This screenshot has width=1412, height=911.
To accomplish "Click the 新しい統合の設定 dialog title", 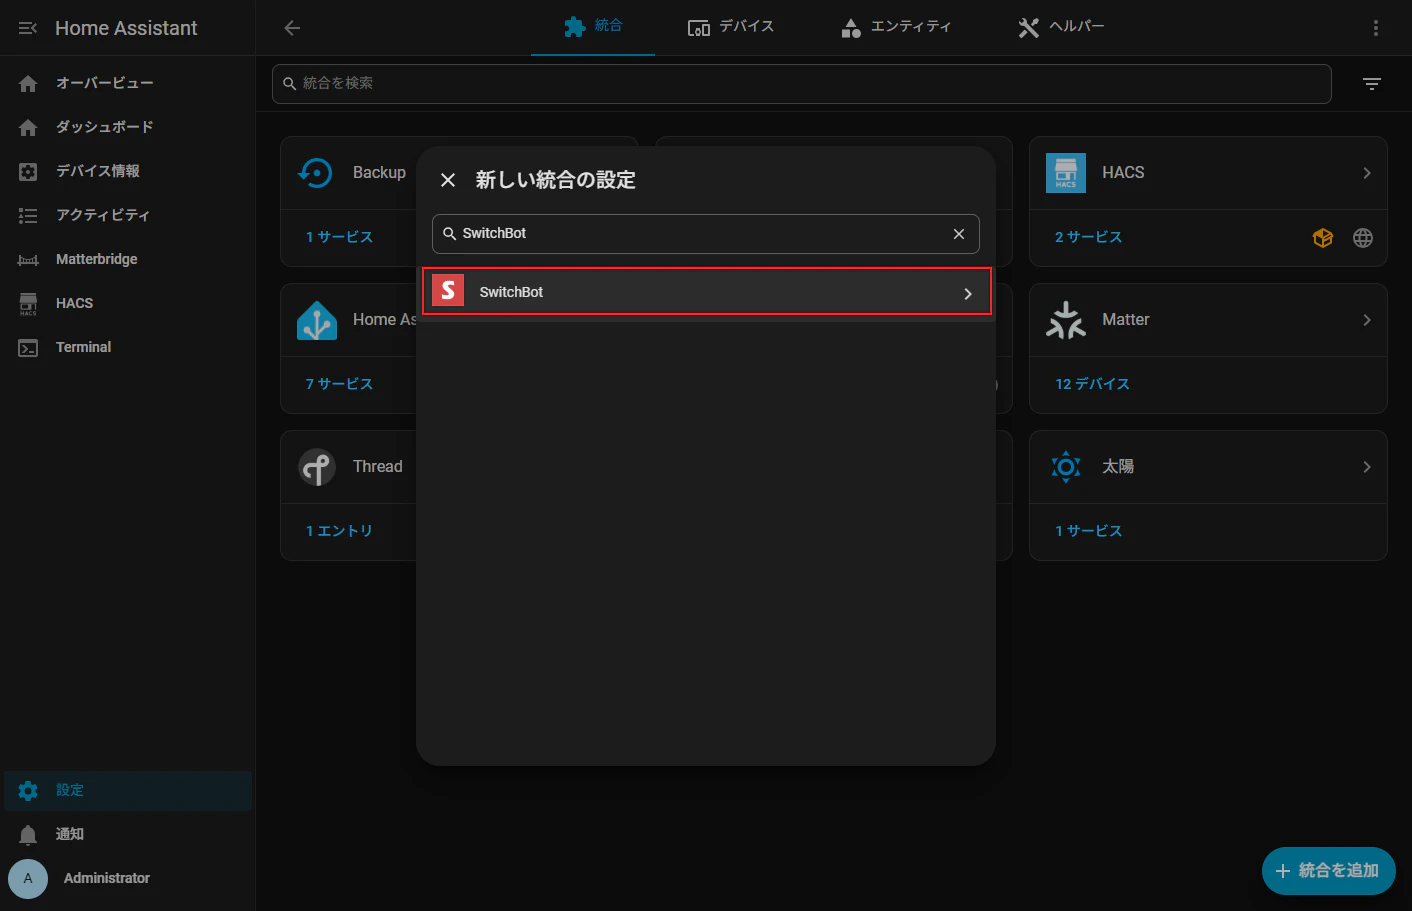I will pyautogui.click(x=556, y=180).
